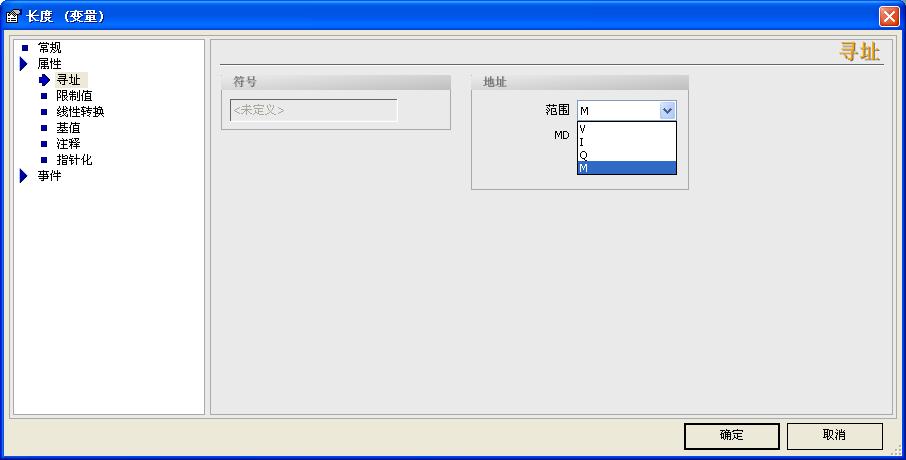The image size is (906, 460).
Task: Close the 长度 (变量) dialog window
Action: 888,16
